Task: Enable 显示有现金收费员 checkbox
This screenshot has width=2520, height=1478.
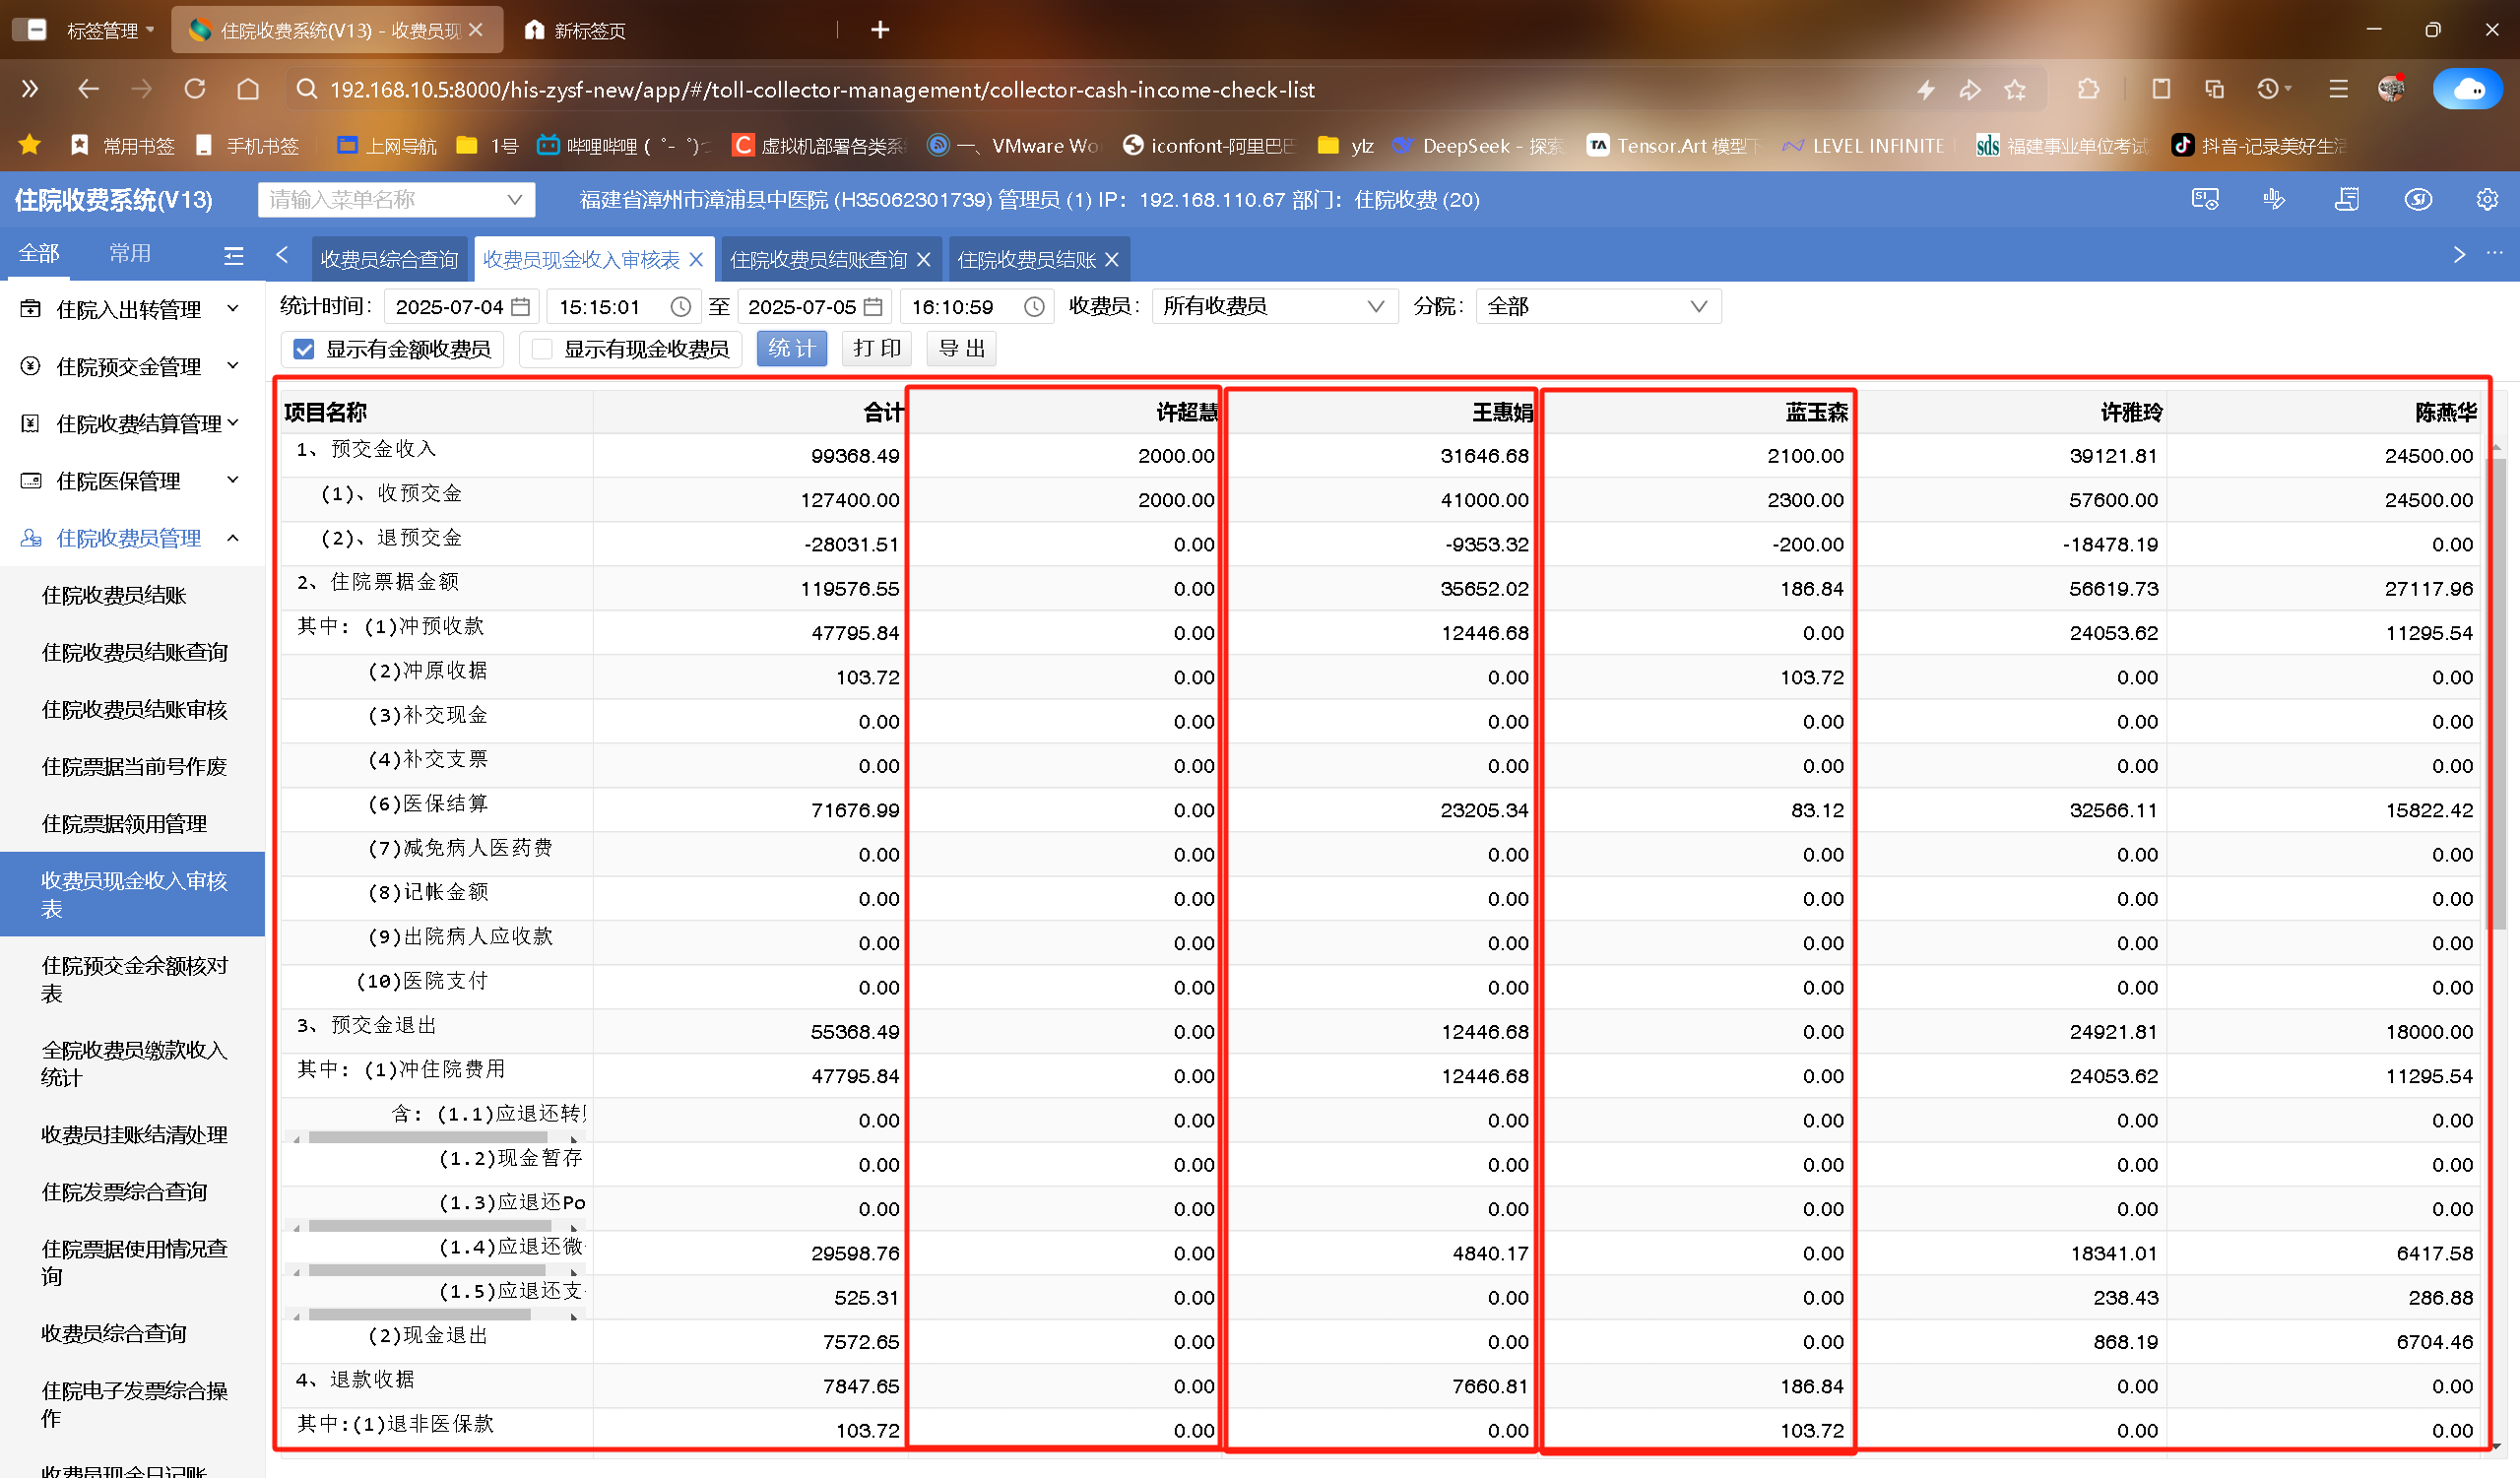Action: (543, 349)
